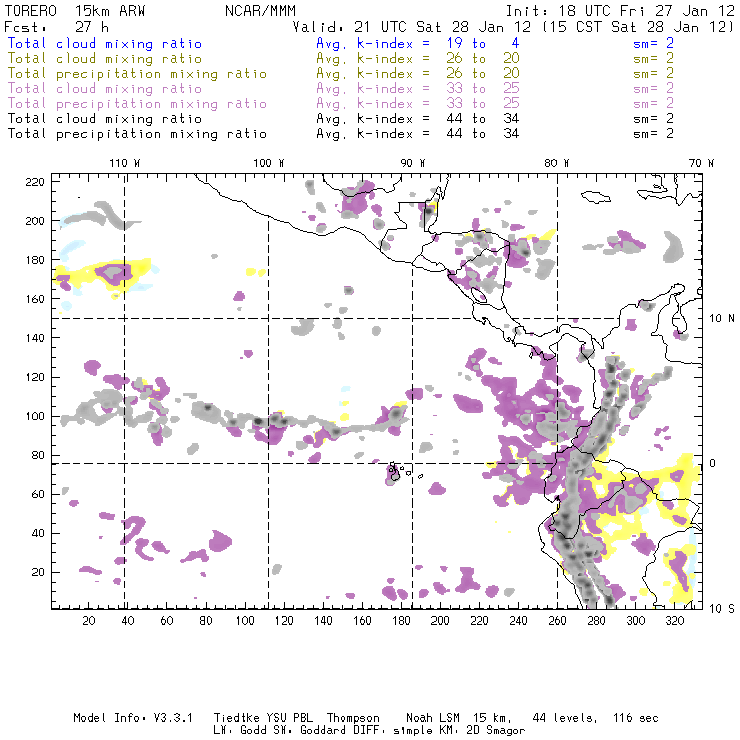
Task: Click the "TORERO 15km ARW" title text
Action: point(75,11)
